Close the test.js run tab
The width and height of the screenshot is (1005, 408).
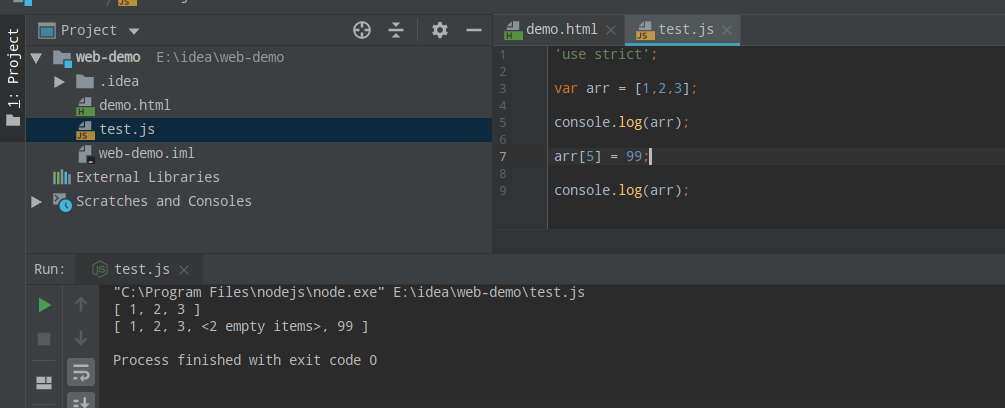tap(184, 270)
